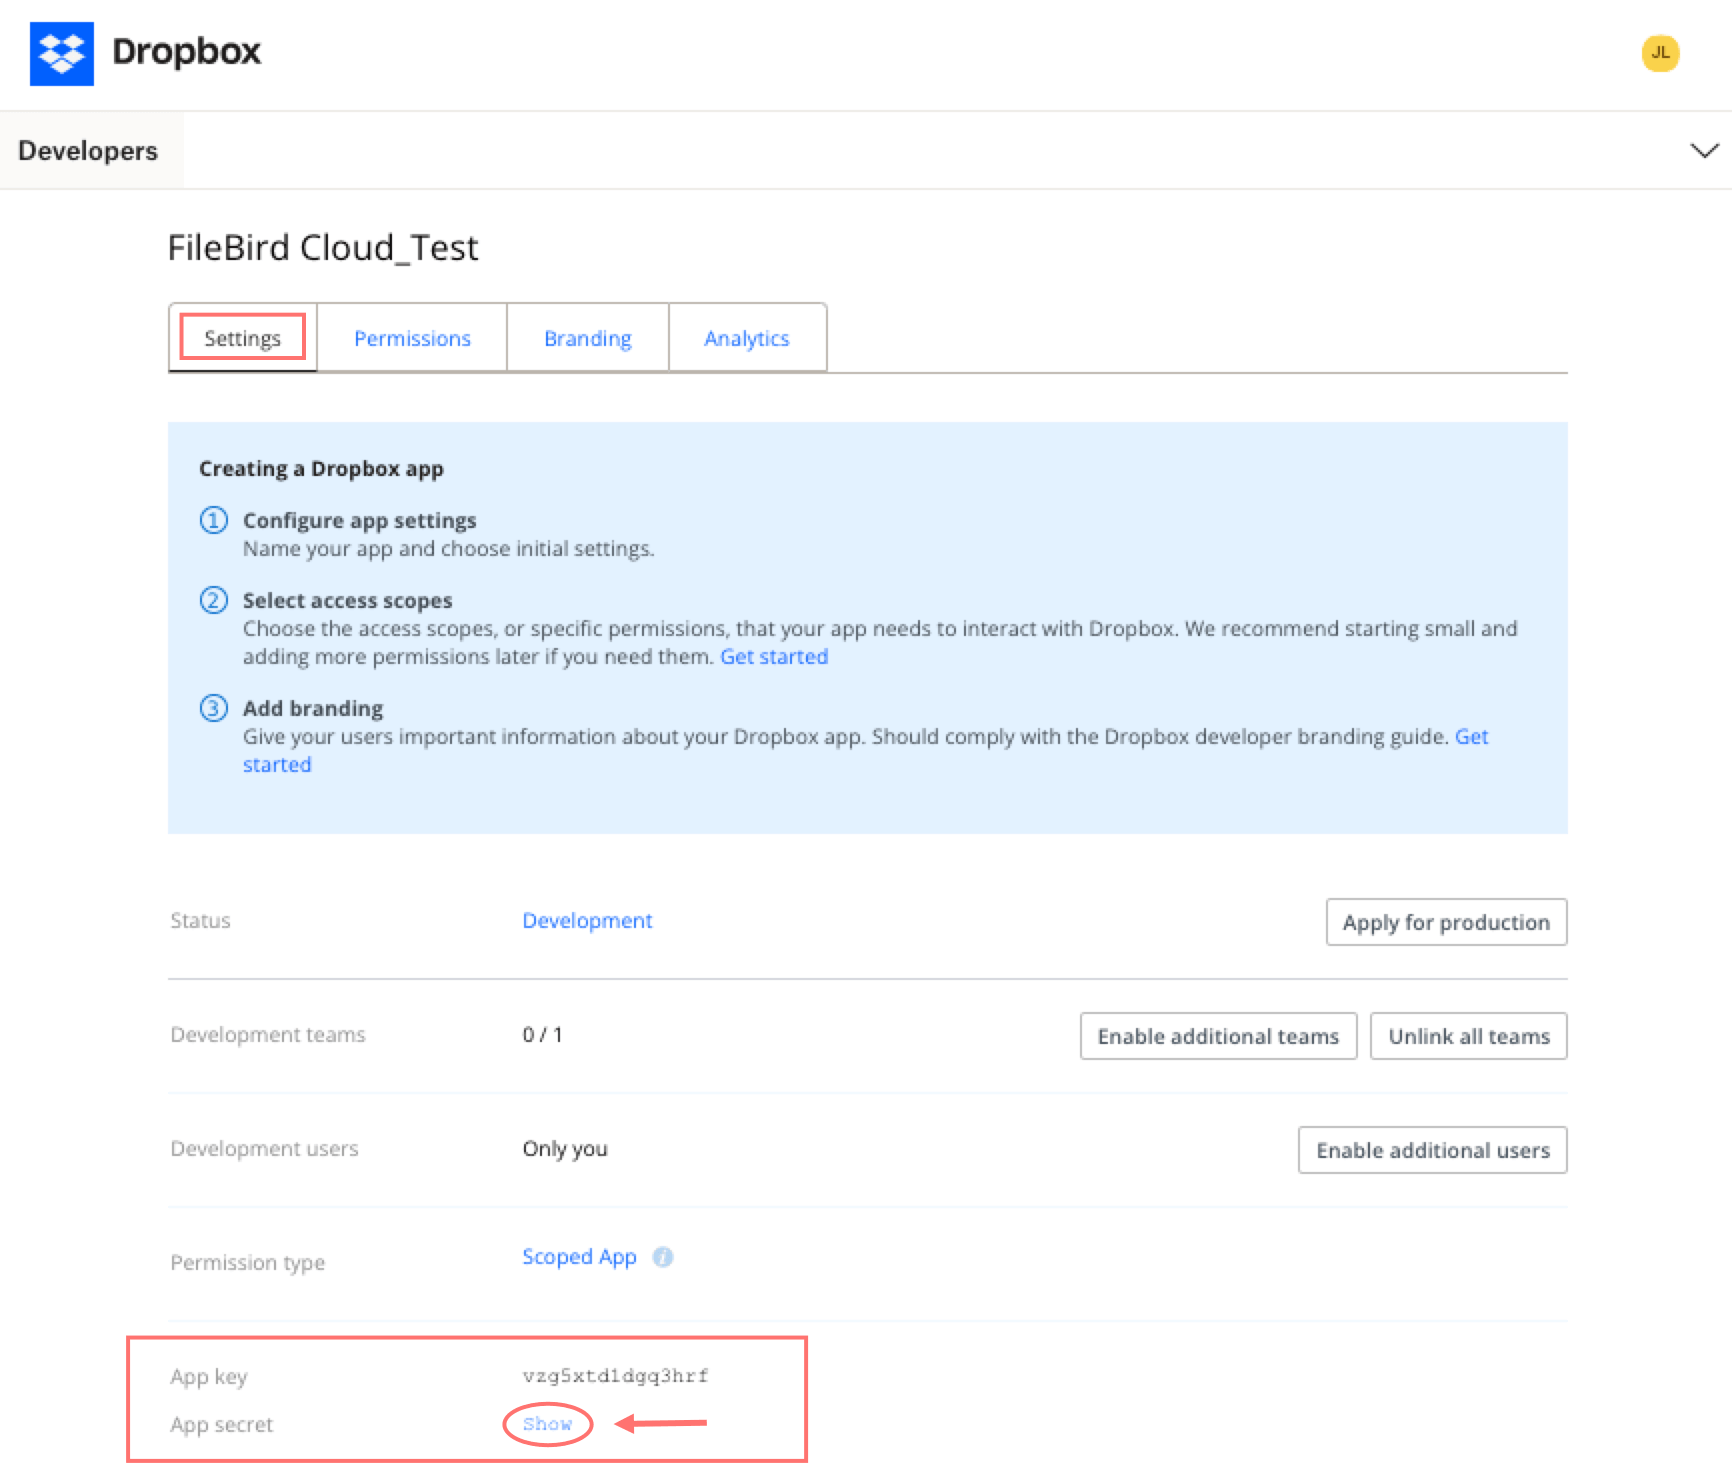
Task: View the Analytics tab
Action: pos(747,338)
